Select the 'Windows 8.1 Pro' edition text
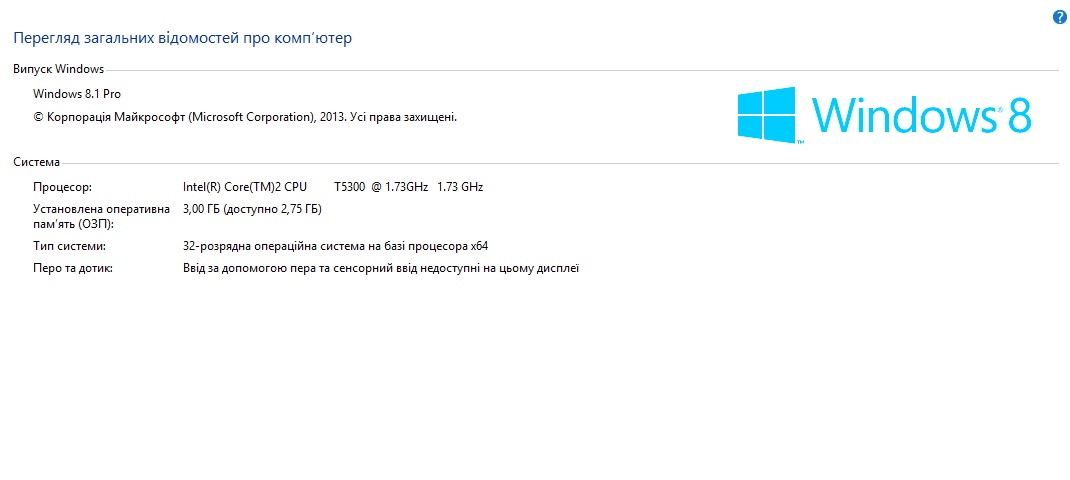1070x480 pixels. (x=77, y=94)
